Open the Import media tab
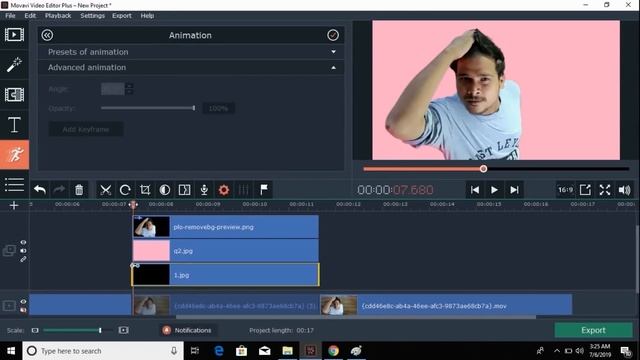The height and width of the screenshot is (360, 640). pos(14,35)
